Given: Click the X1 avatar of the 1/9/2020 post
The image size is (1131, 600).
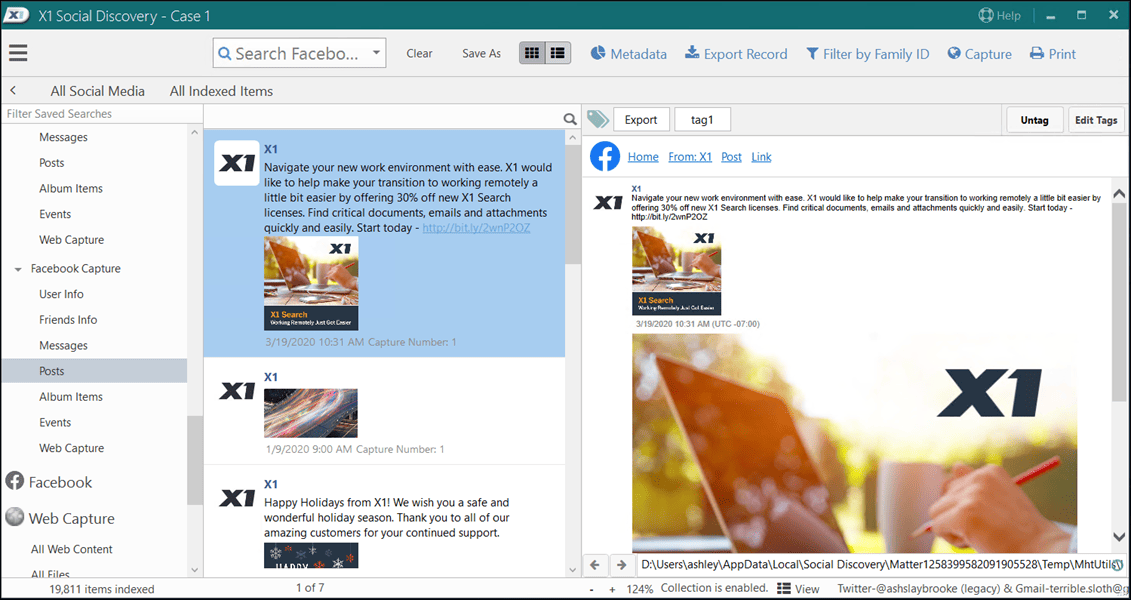Looking at the screenshot, I should 237,391.
